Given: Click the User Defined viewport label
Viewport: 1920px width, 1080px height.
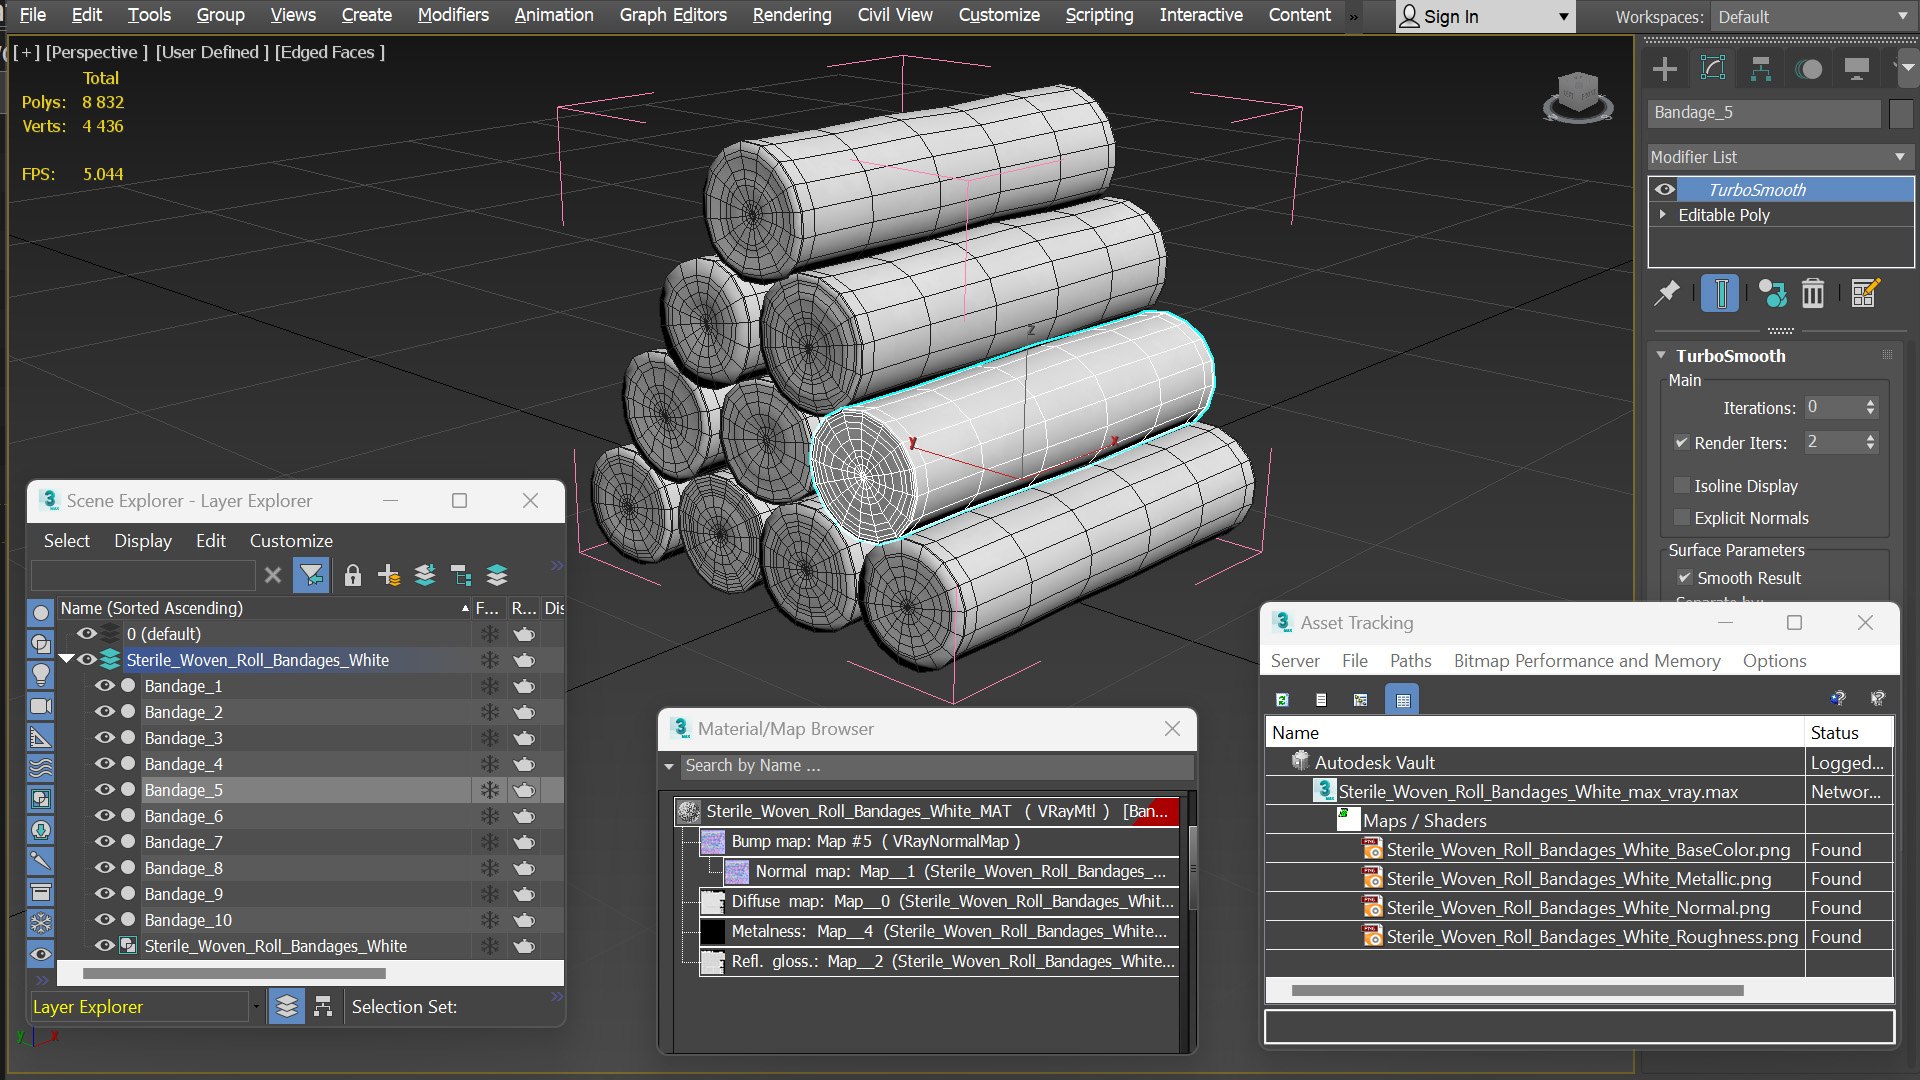Looking at the screenshot, I should (x=212, y=52).
